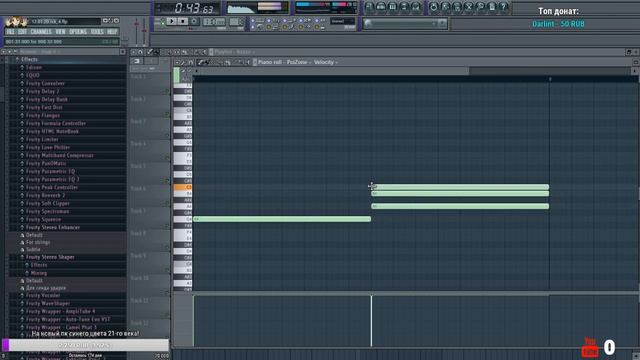Open the OPTIONS menu

coord(78,32)
